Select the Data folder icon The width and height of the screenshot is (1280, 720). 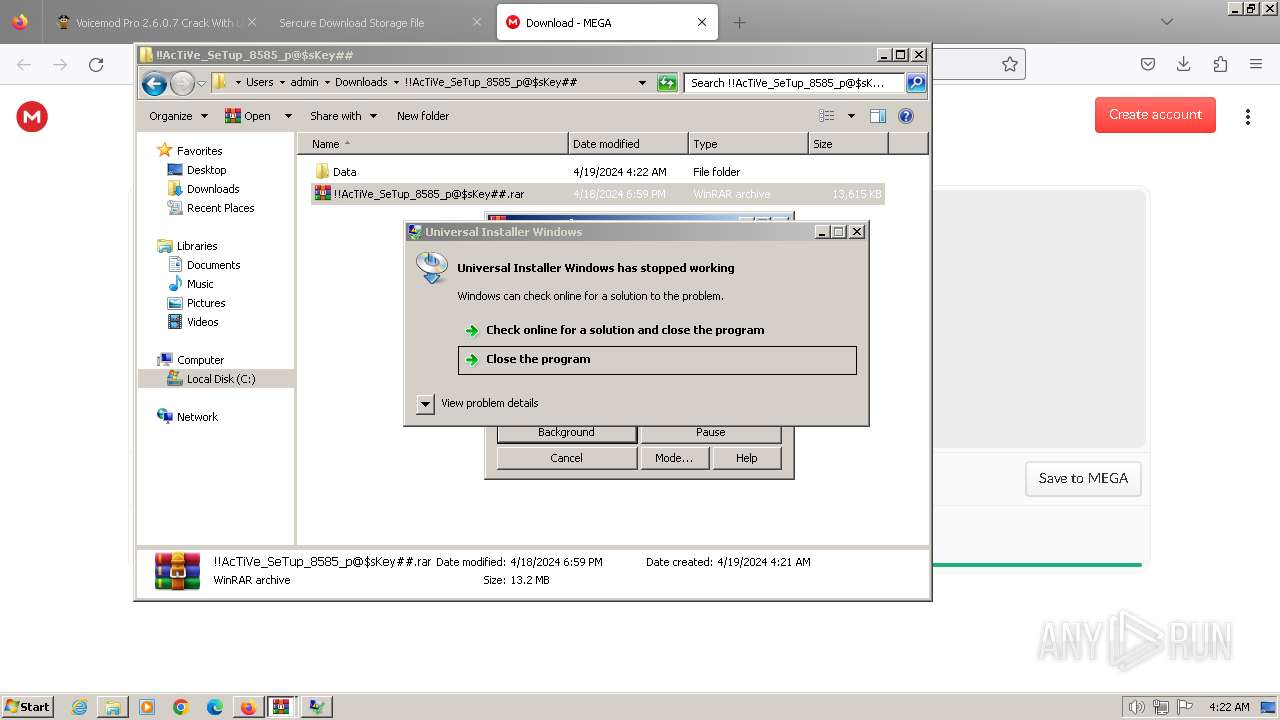(322, 172)
